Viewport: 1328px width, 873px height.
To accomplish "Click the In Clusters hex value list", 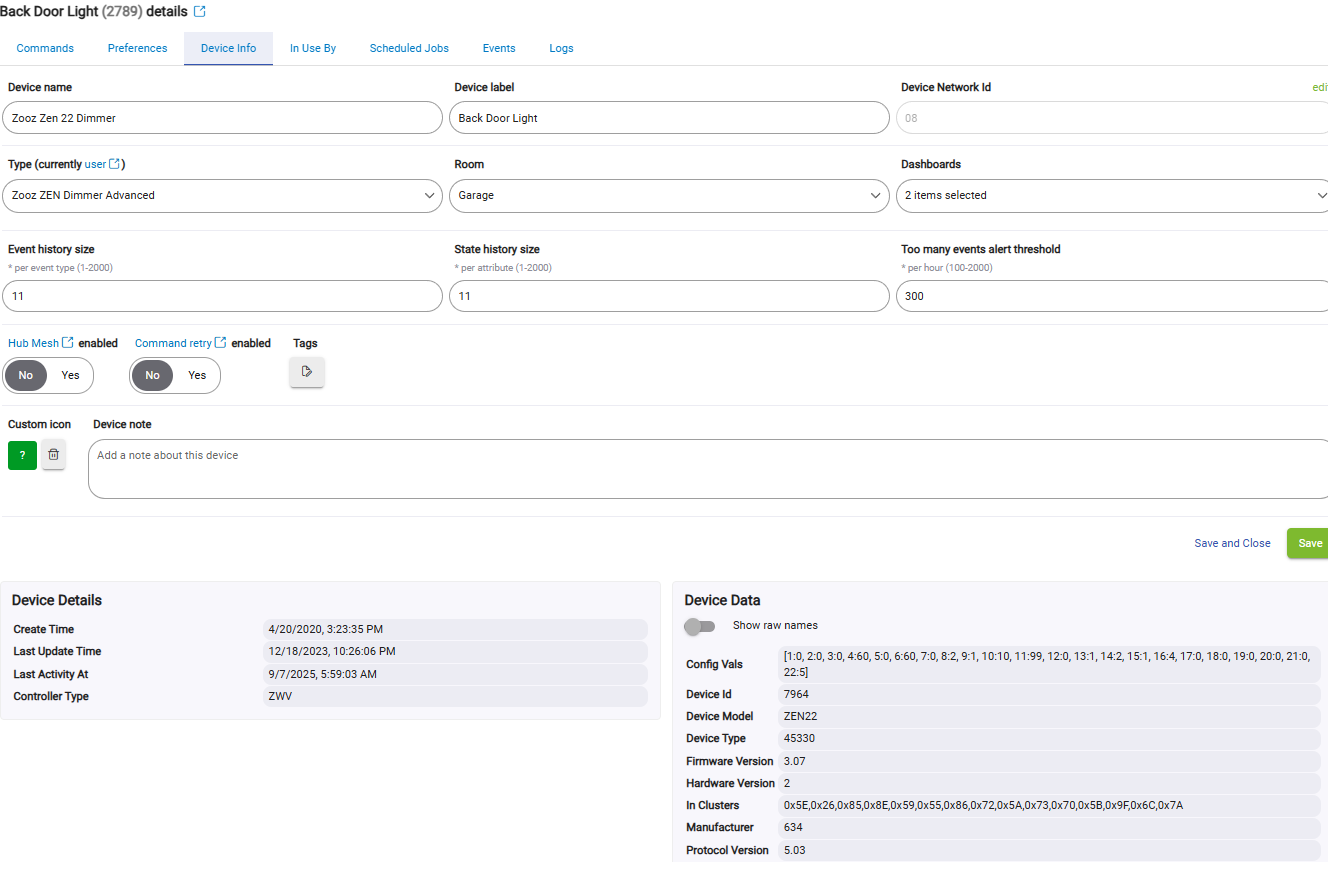I will pos(1049,805).
